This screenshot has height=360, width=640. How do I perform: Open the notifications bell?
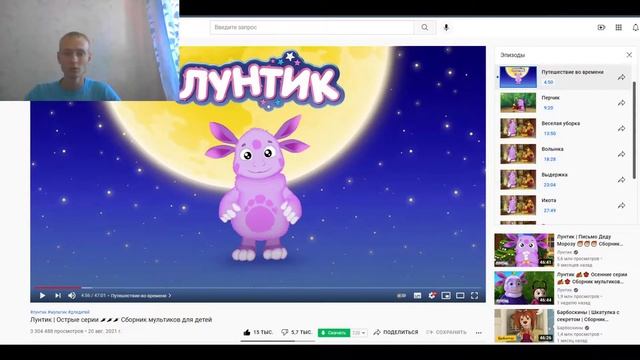pyautogui.click(x=636, y=27)
